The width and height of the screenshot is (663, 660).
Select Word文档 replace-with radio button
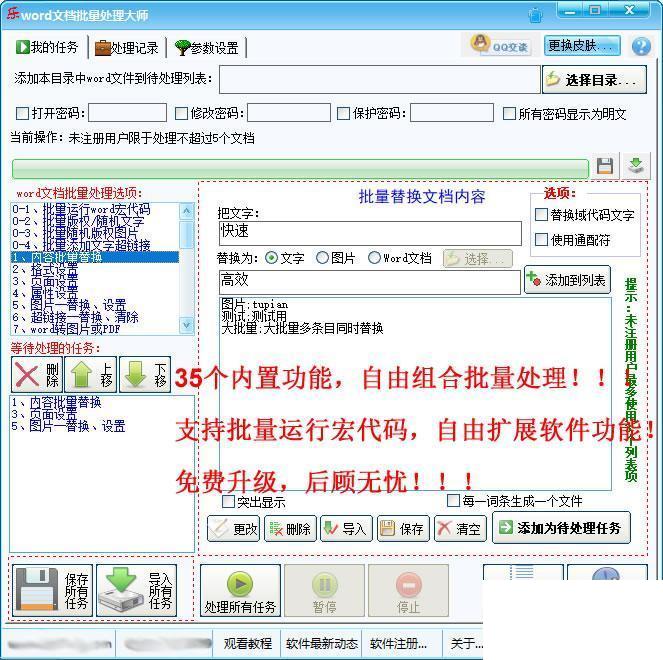[x=374, y=258]
